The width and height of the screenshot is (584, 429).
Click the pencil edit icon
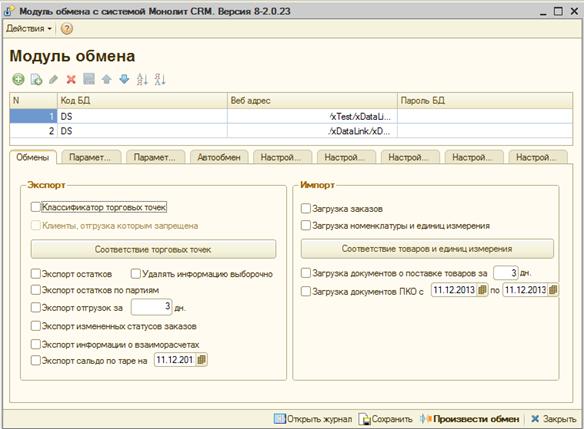tap(53, 79)
